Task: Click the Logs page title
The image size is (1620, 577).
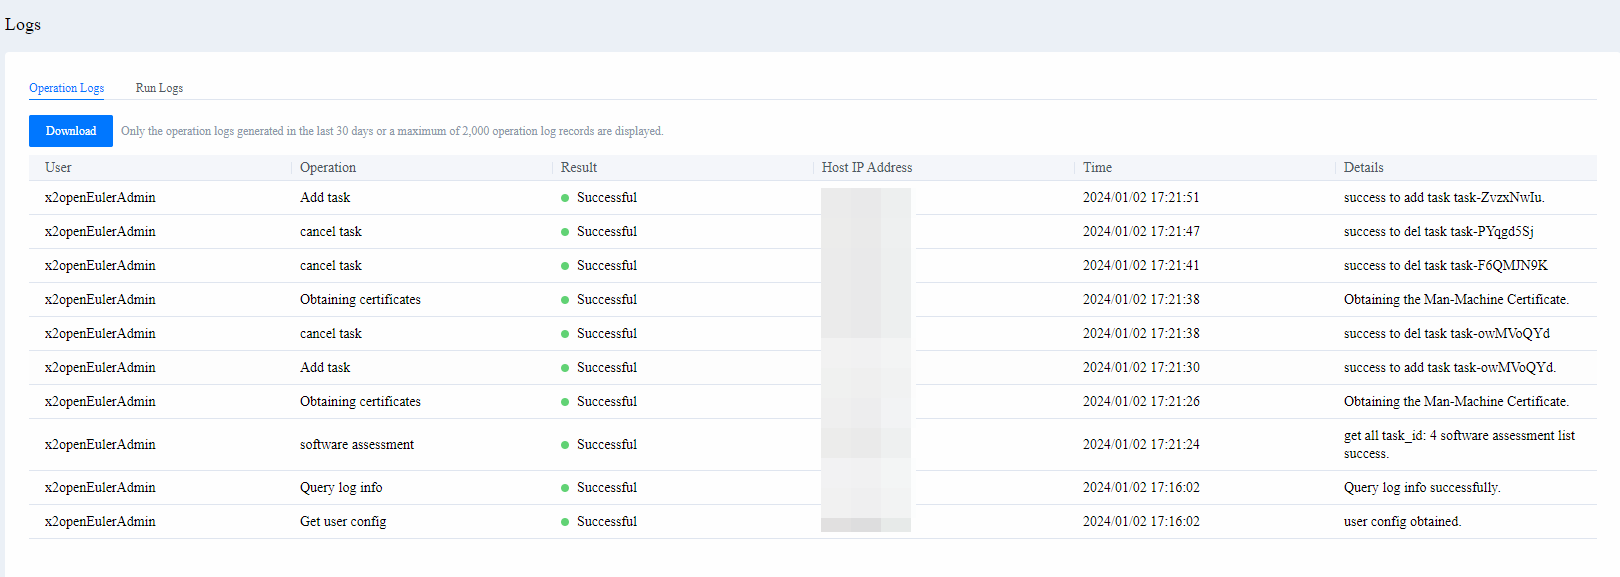Action: [x=23, y=25]
